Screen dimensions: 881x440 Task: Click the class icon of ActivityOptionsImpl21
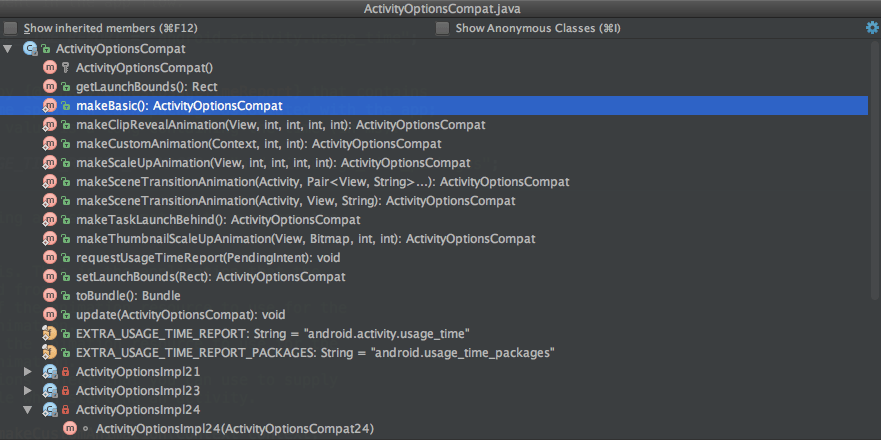pyautogui.click(x=50, y=372)
